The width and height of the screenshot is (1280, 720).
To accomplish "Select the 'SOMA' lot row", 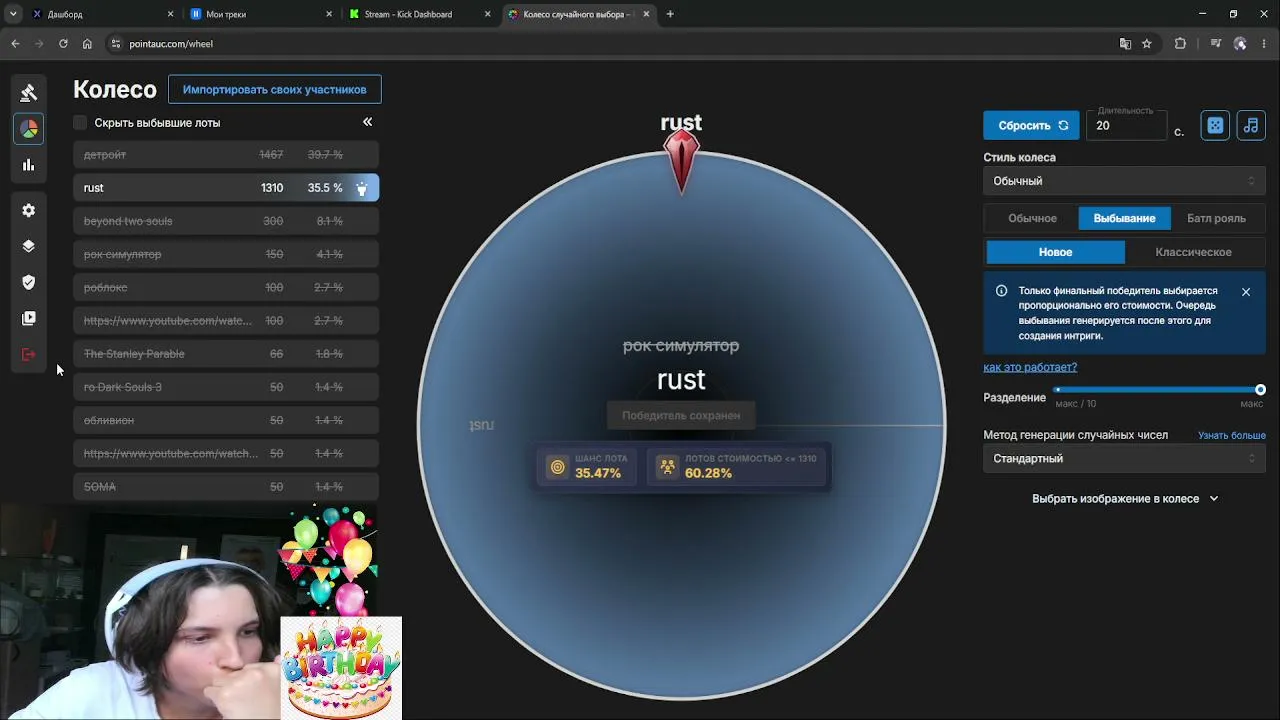I will coord(226,487).
